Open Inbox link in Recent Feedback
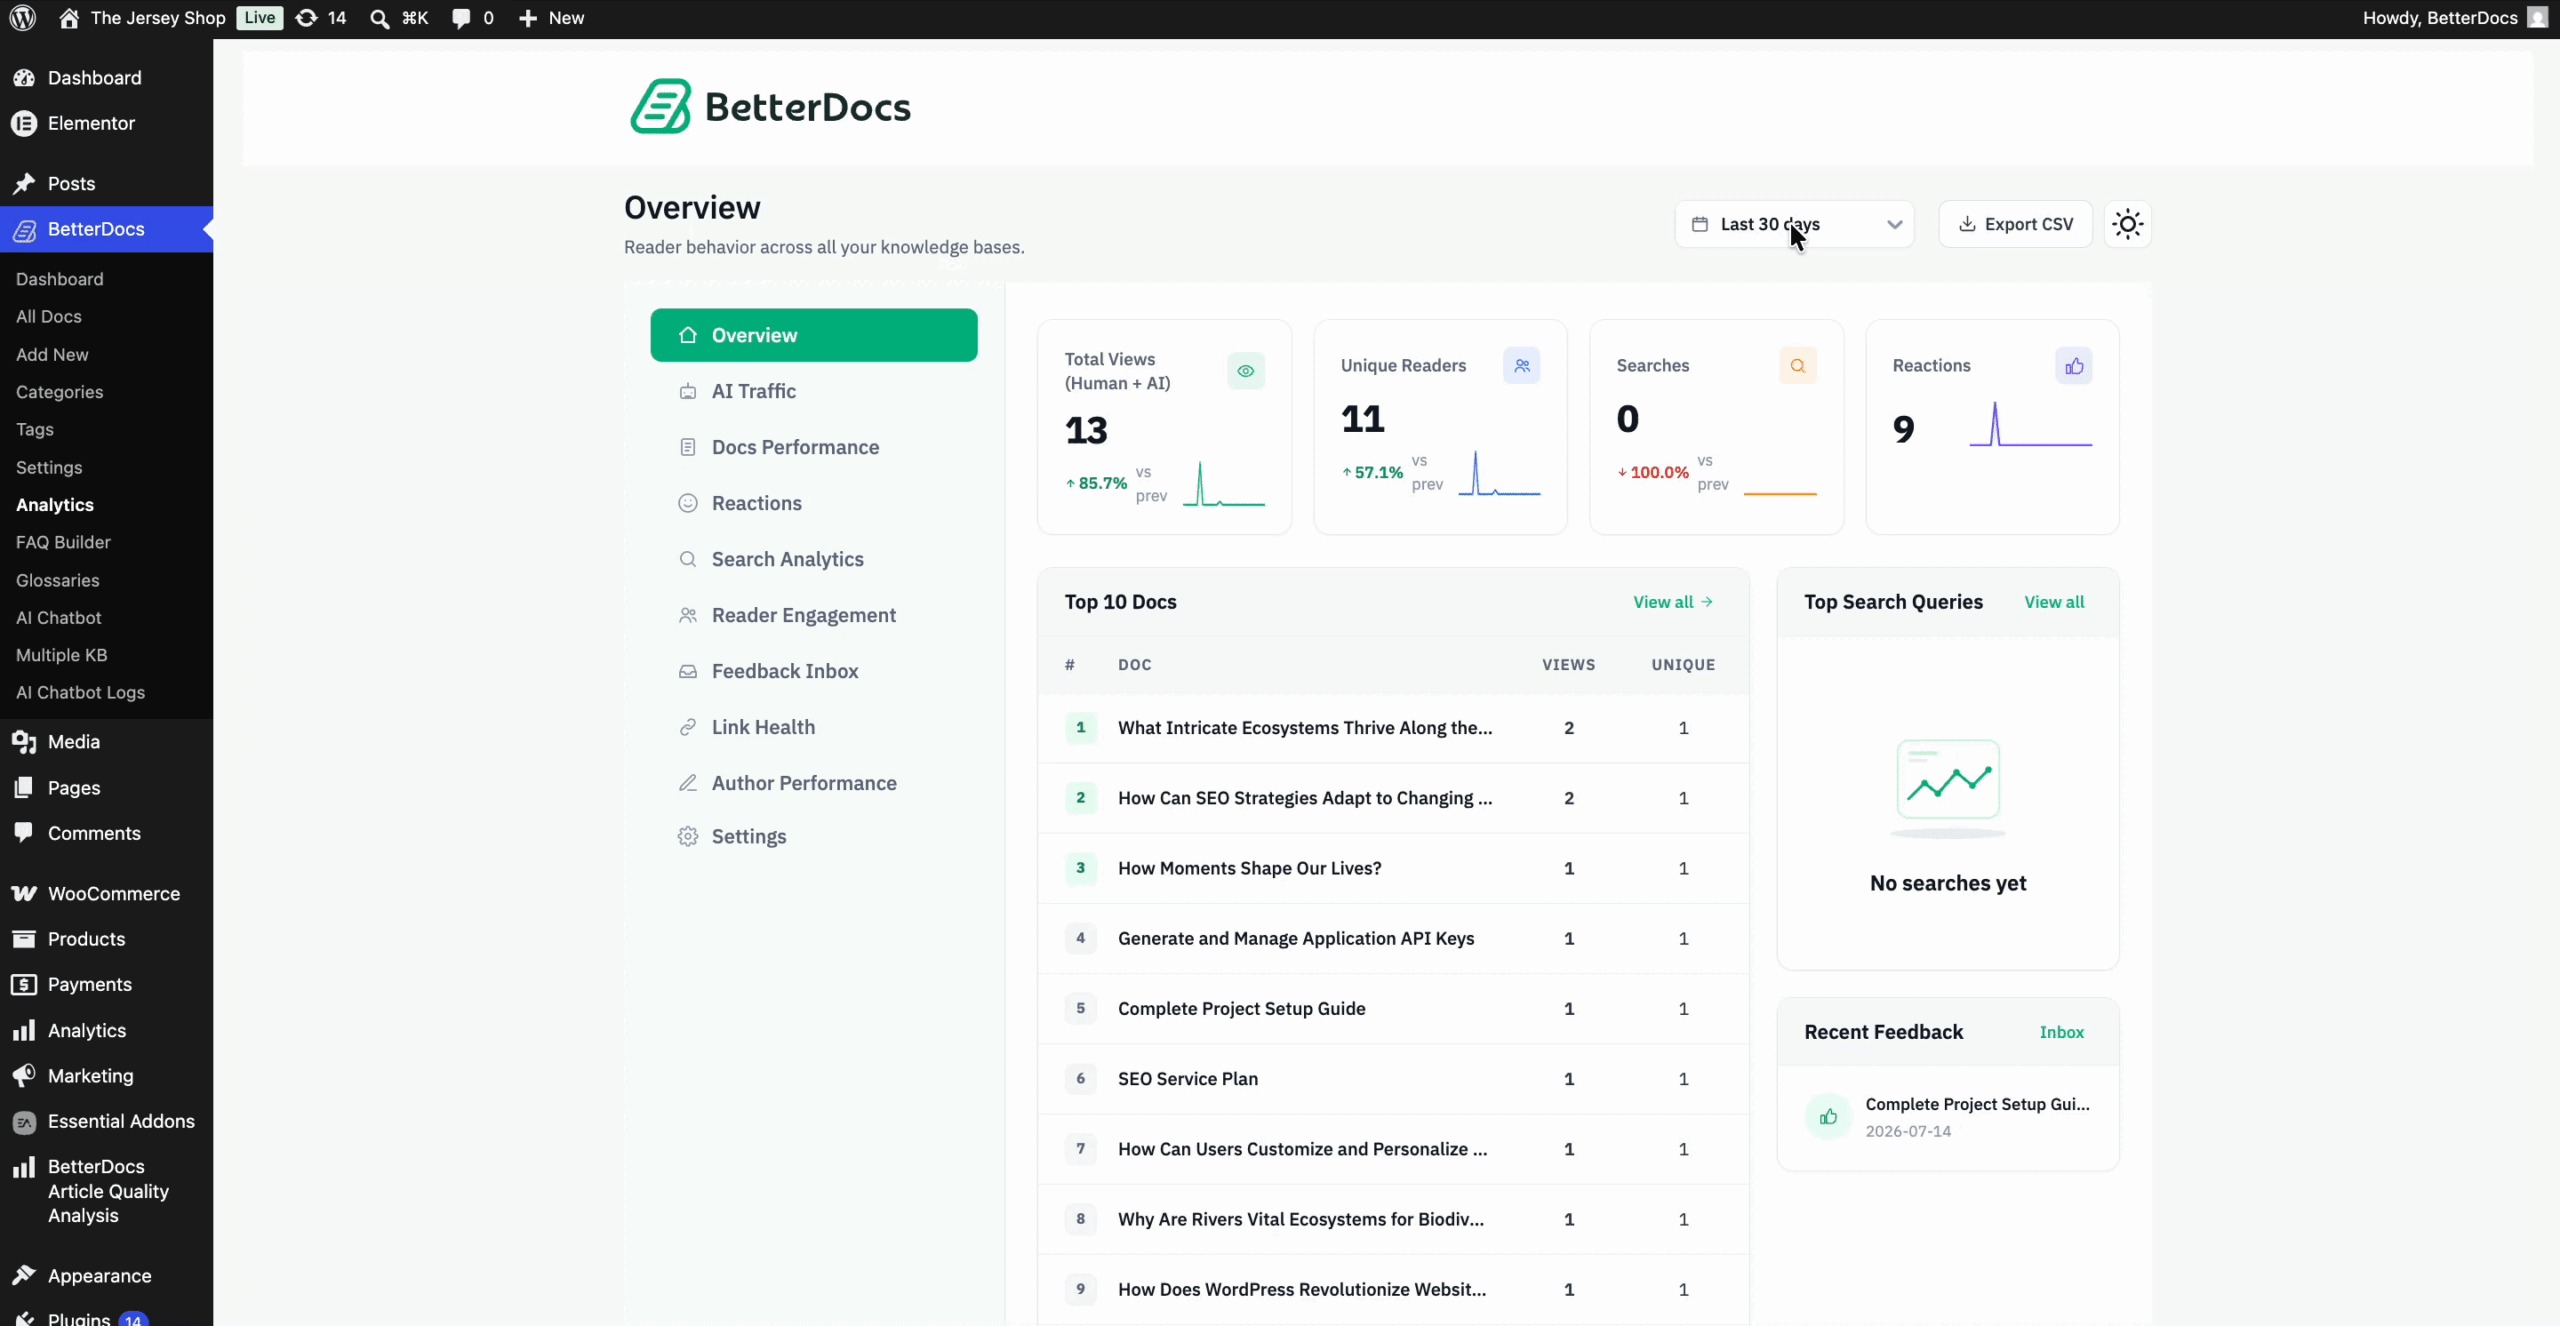Image resolution: width=2560 pixels, height=1326 pixels. point(2061,1032)
